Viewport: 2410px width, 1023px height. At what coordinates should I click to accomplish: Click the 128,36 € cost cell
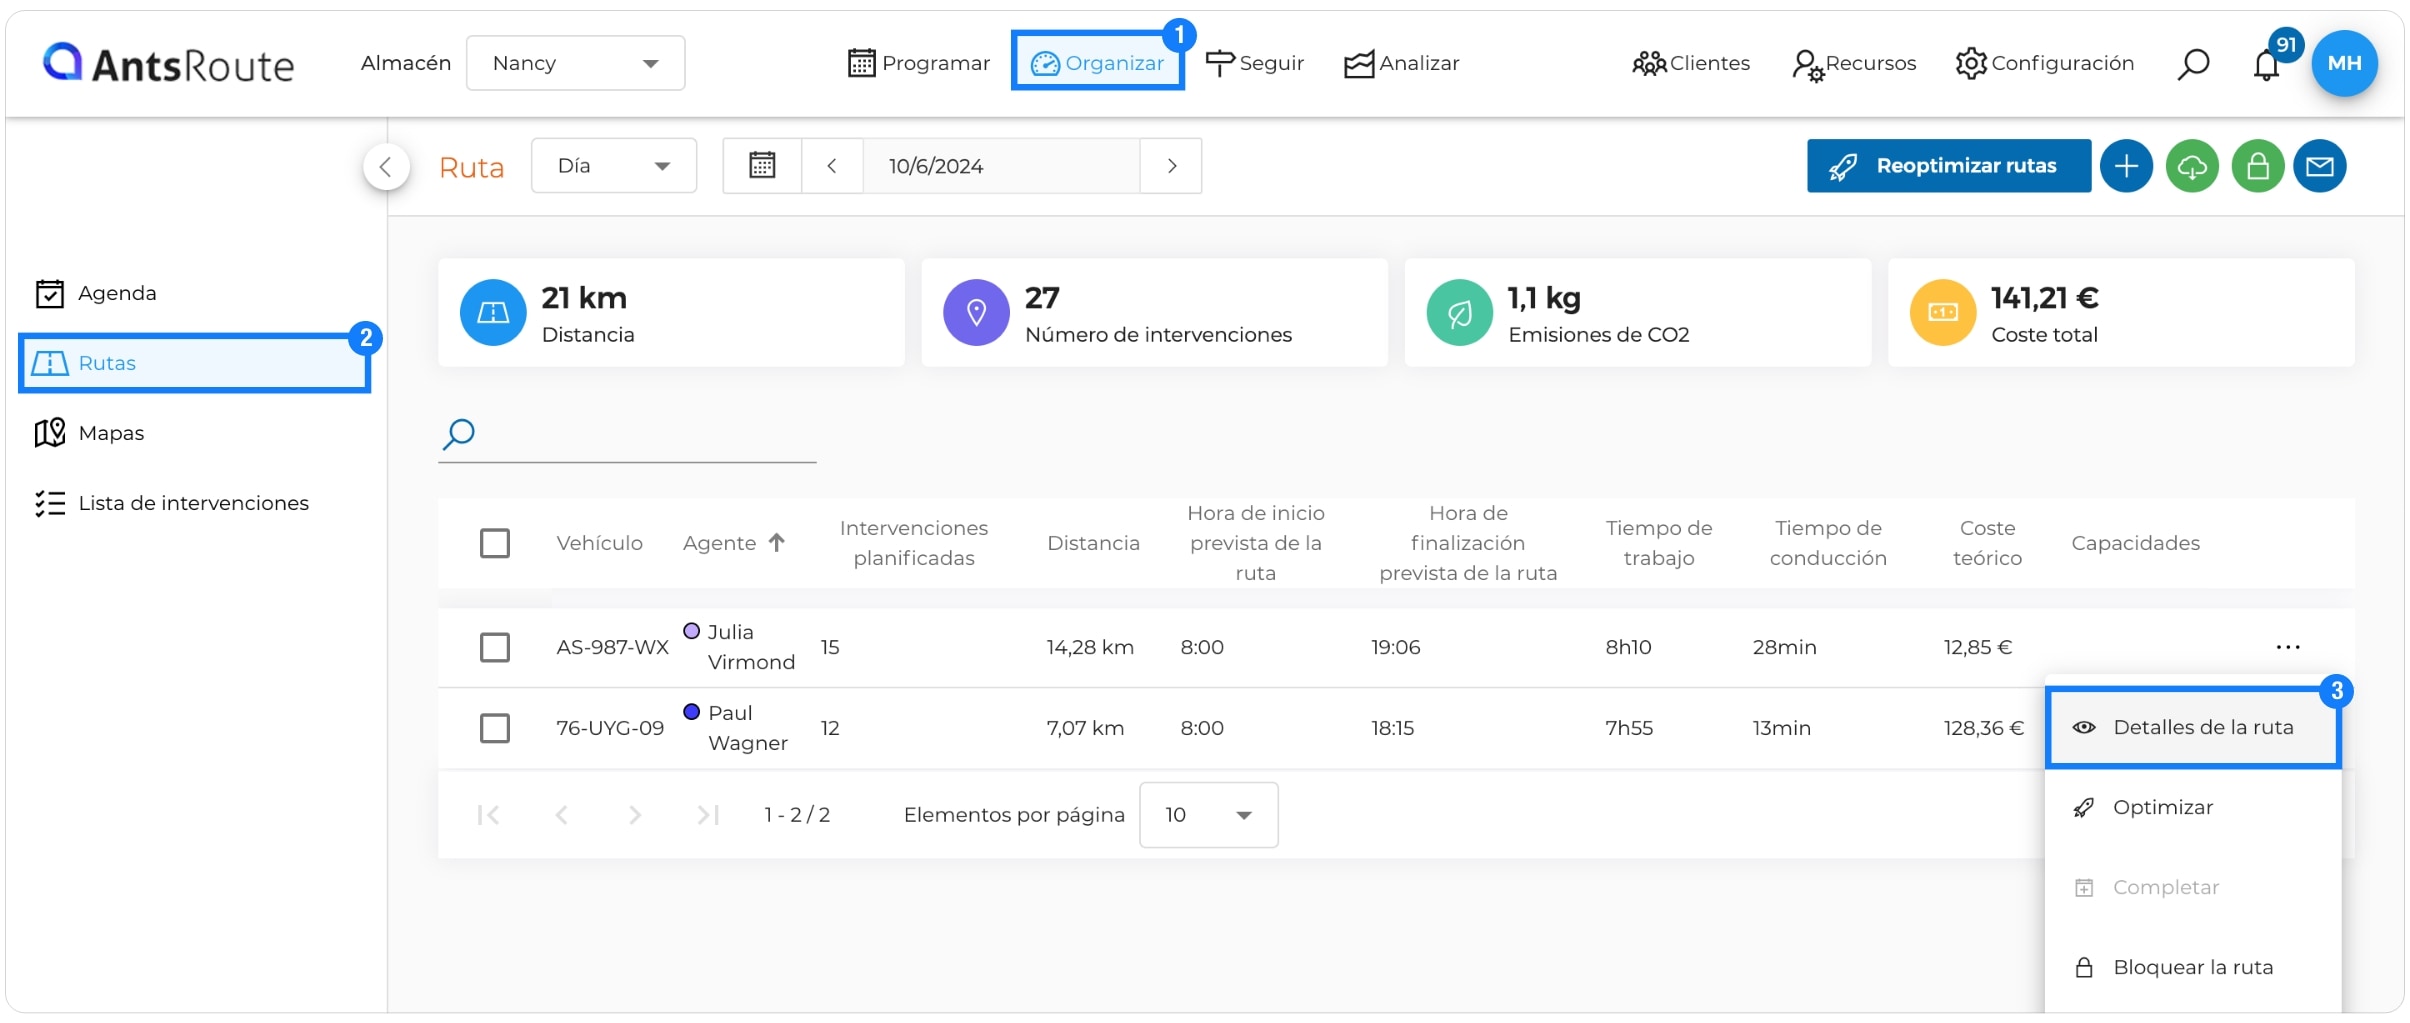tap(1983, 728)
